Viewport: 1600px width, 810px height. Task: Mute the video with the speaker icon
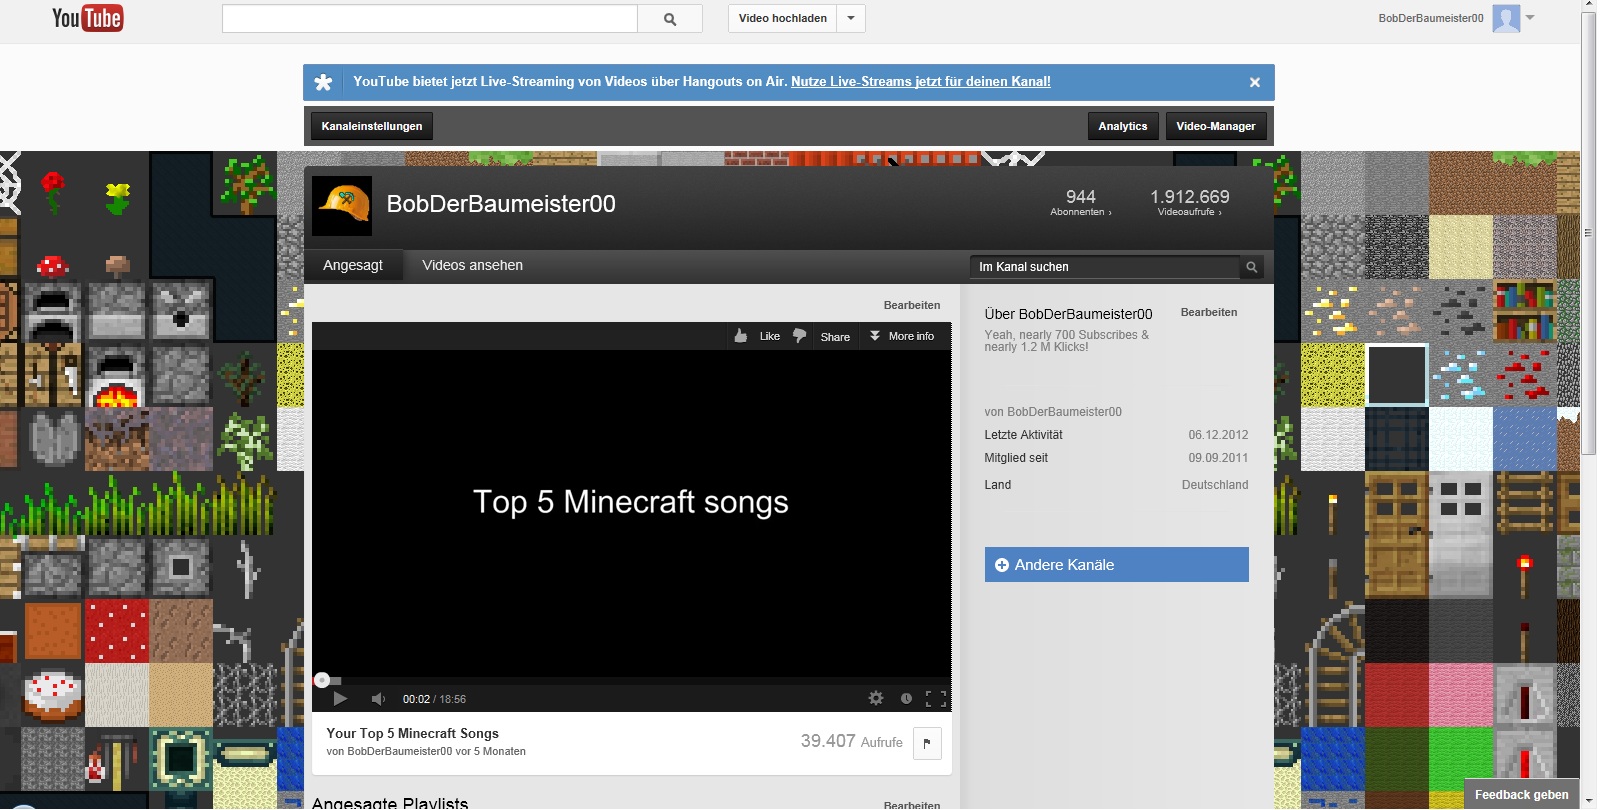(378, 699)
